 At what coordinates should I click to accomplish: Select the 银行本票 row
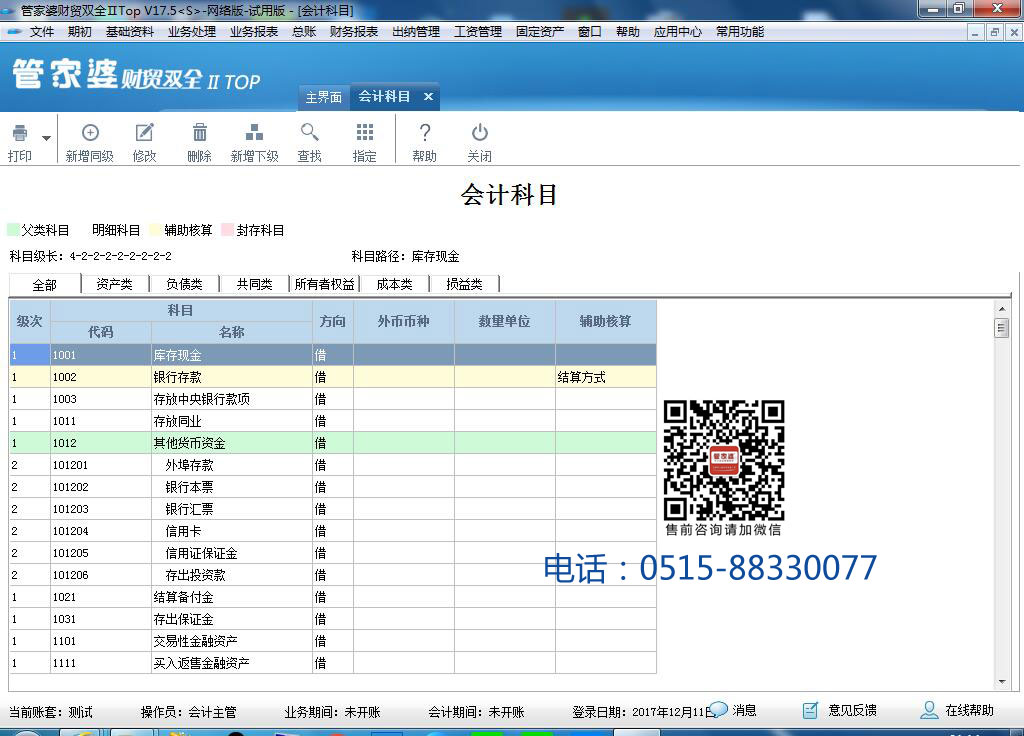click(x=333, y=487)
